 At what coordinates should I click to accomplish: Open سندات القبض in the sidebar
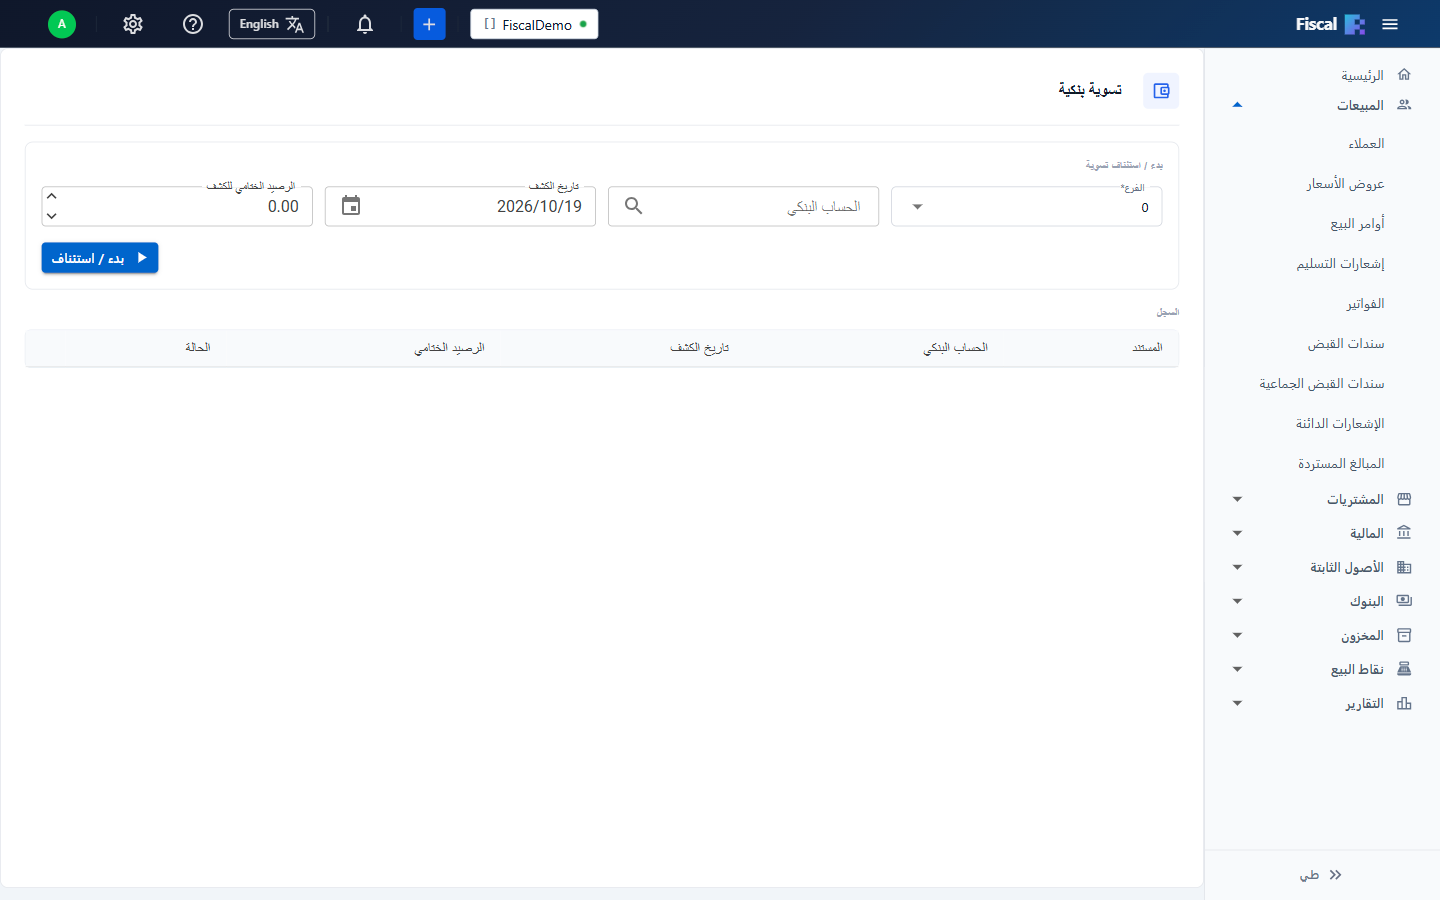(x=1346, y=344)
